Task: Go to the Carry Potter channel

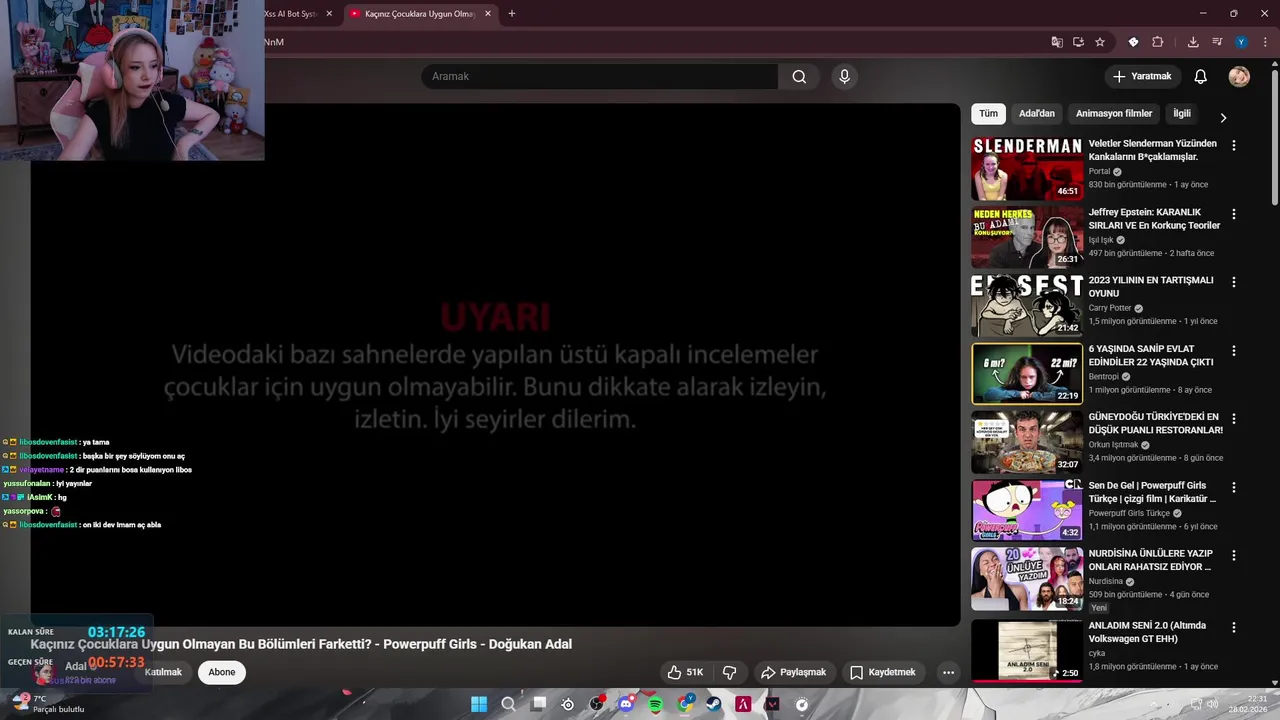Action: [x=1110, y=308]
